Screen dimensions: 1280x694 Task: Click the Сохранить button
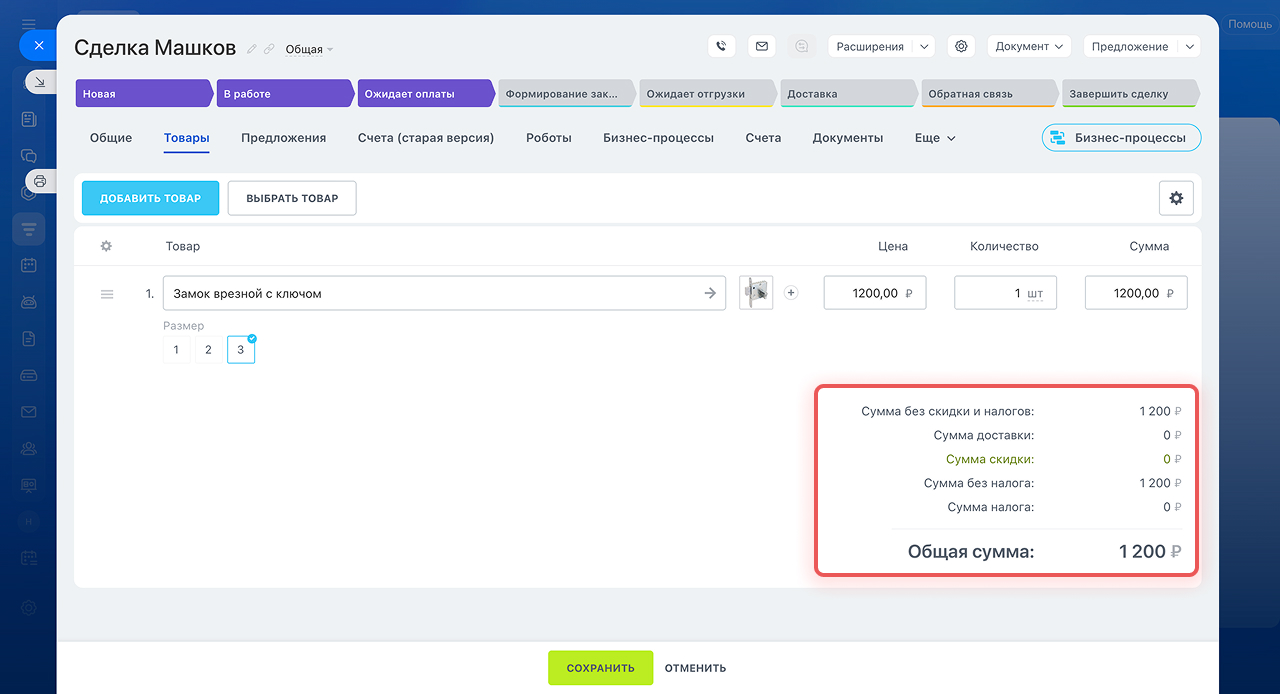[600, 668]
